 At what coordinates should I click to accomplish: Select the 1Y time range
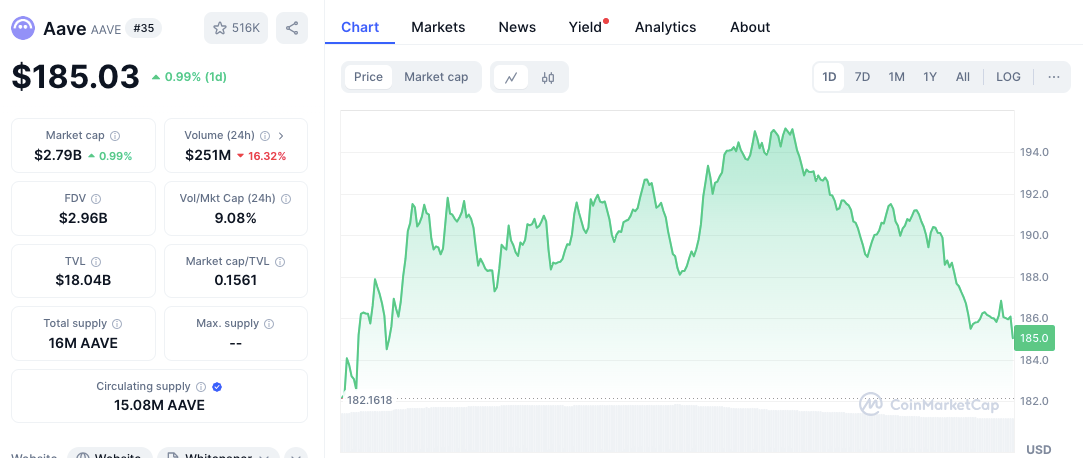click(x=930, y=77)
